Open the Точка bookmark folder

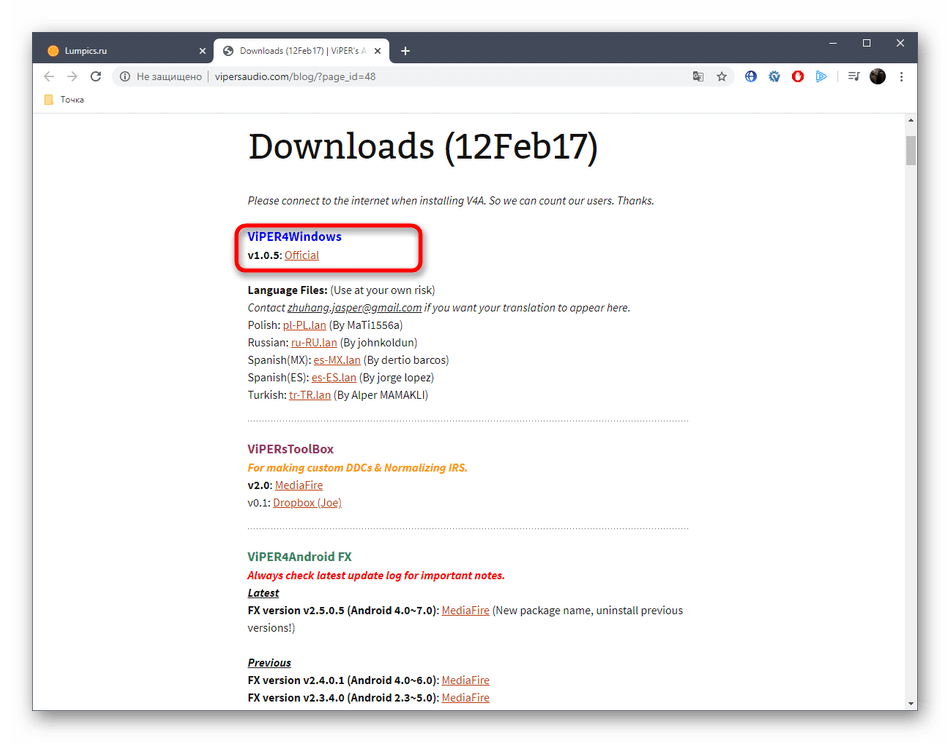point(64,100)
